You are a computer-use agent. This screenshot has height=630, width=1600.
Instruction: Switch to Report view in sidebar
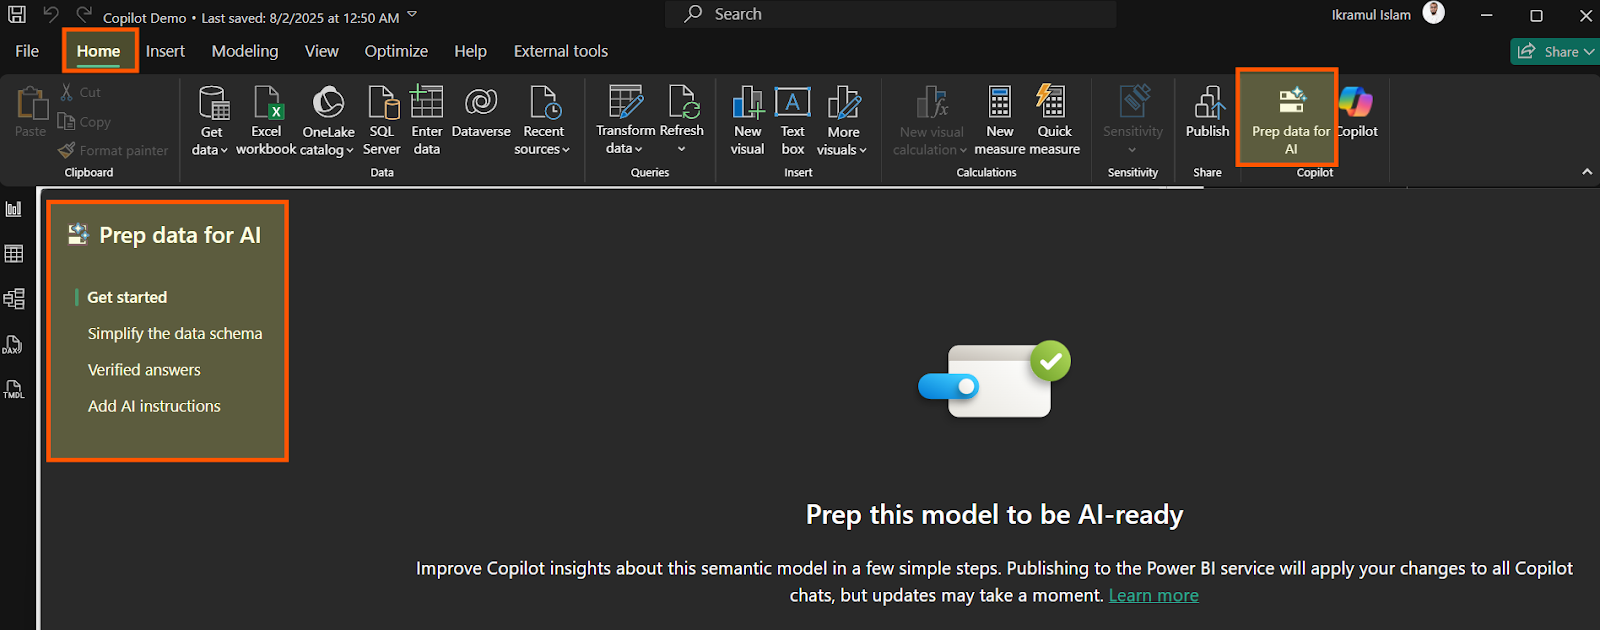14,209
